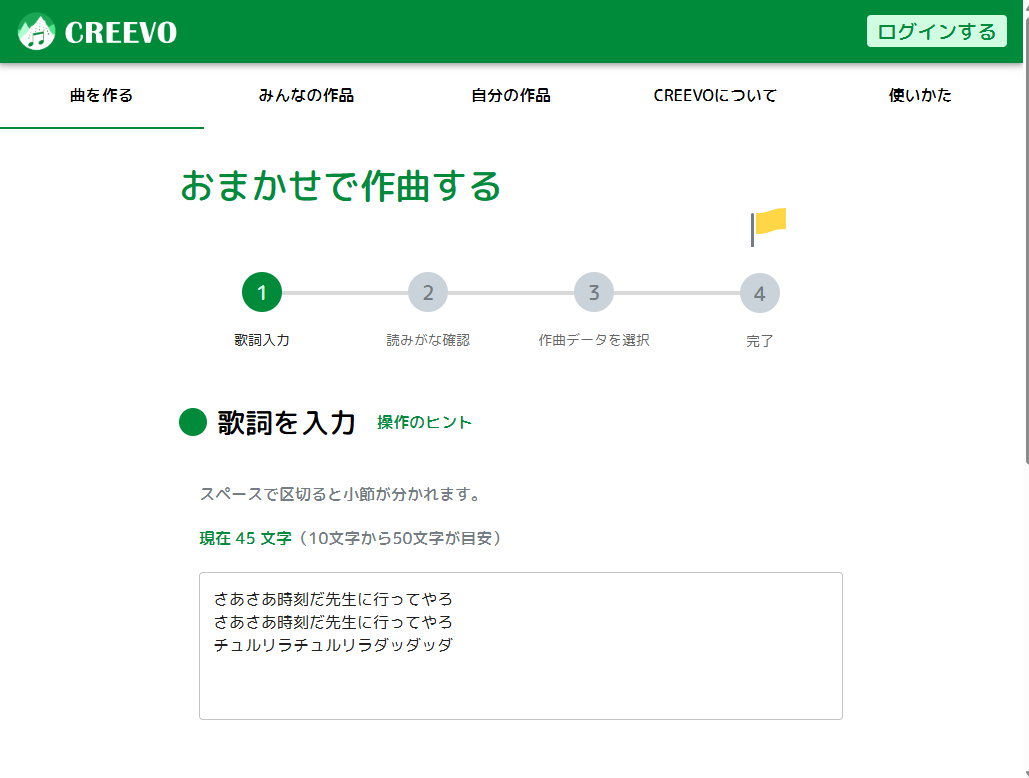Image resolution: width=1029 pixels, height=778 pixels.
Task: Click the 歌詞を入力 section heading
Action: tap(287, 422)
